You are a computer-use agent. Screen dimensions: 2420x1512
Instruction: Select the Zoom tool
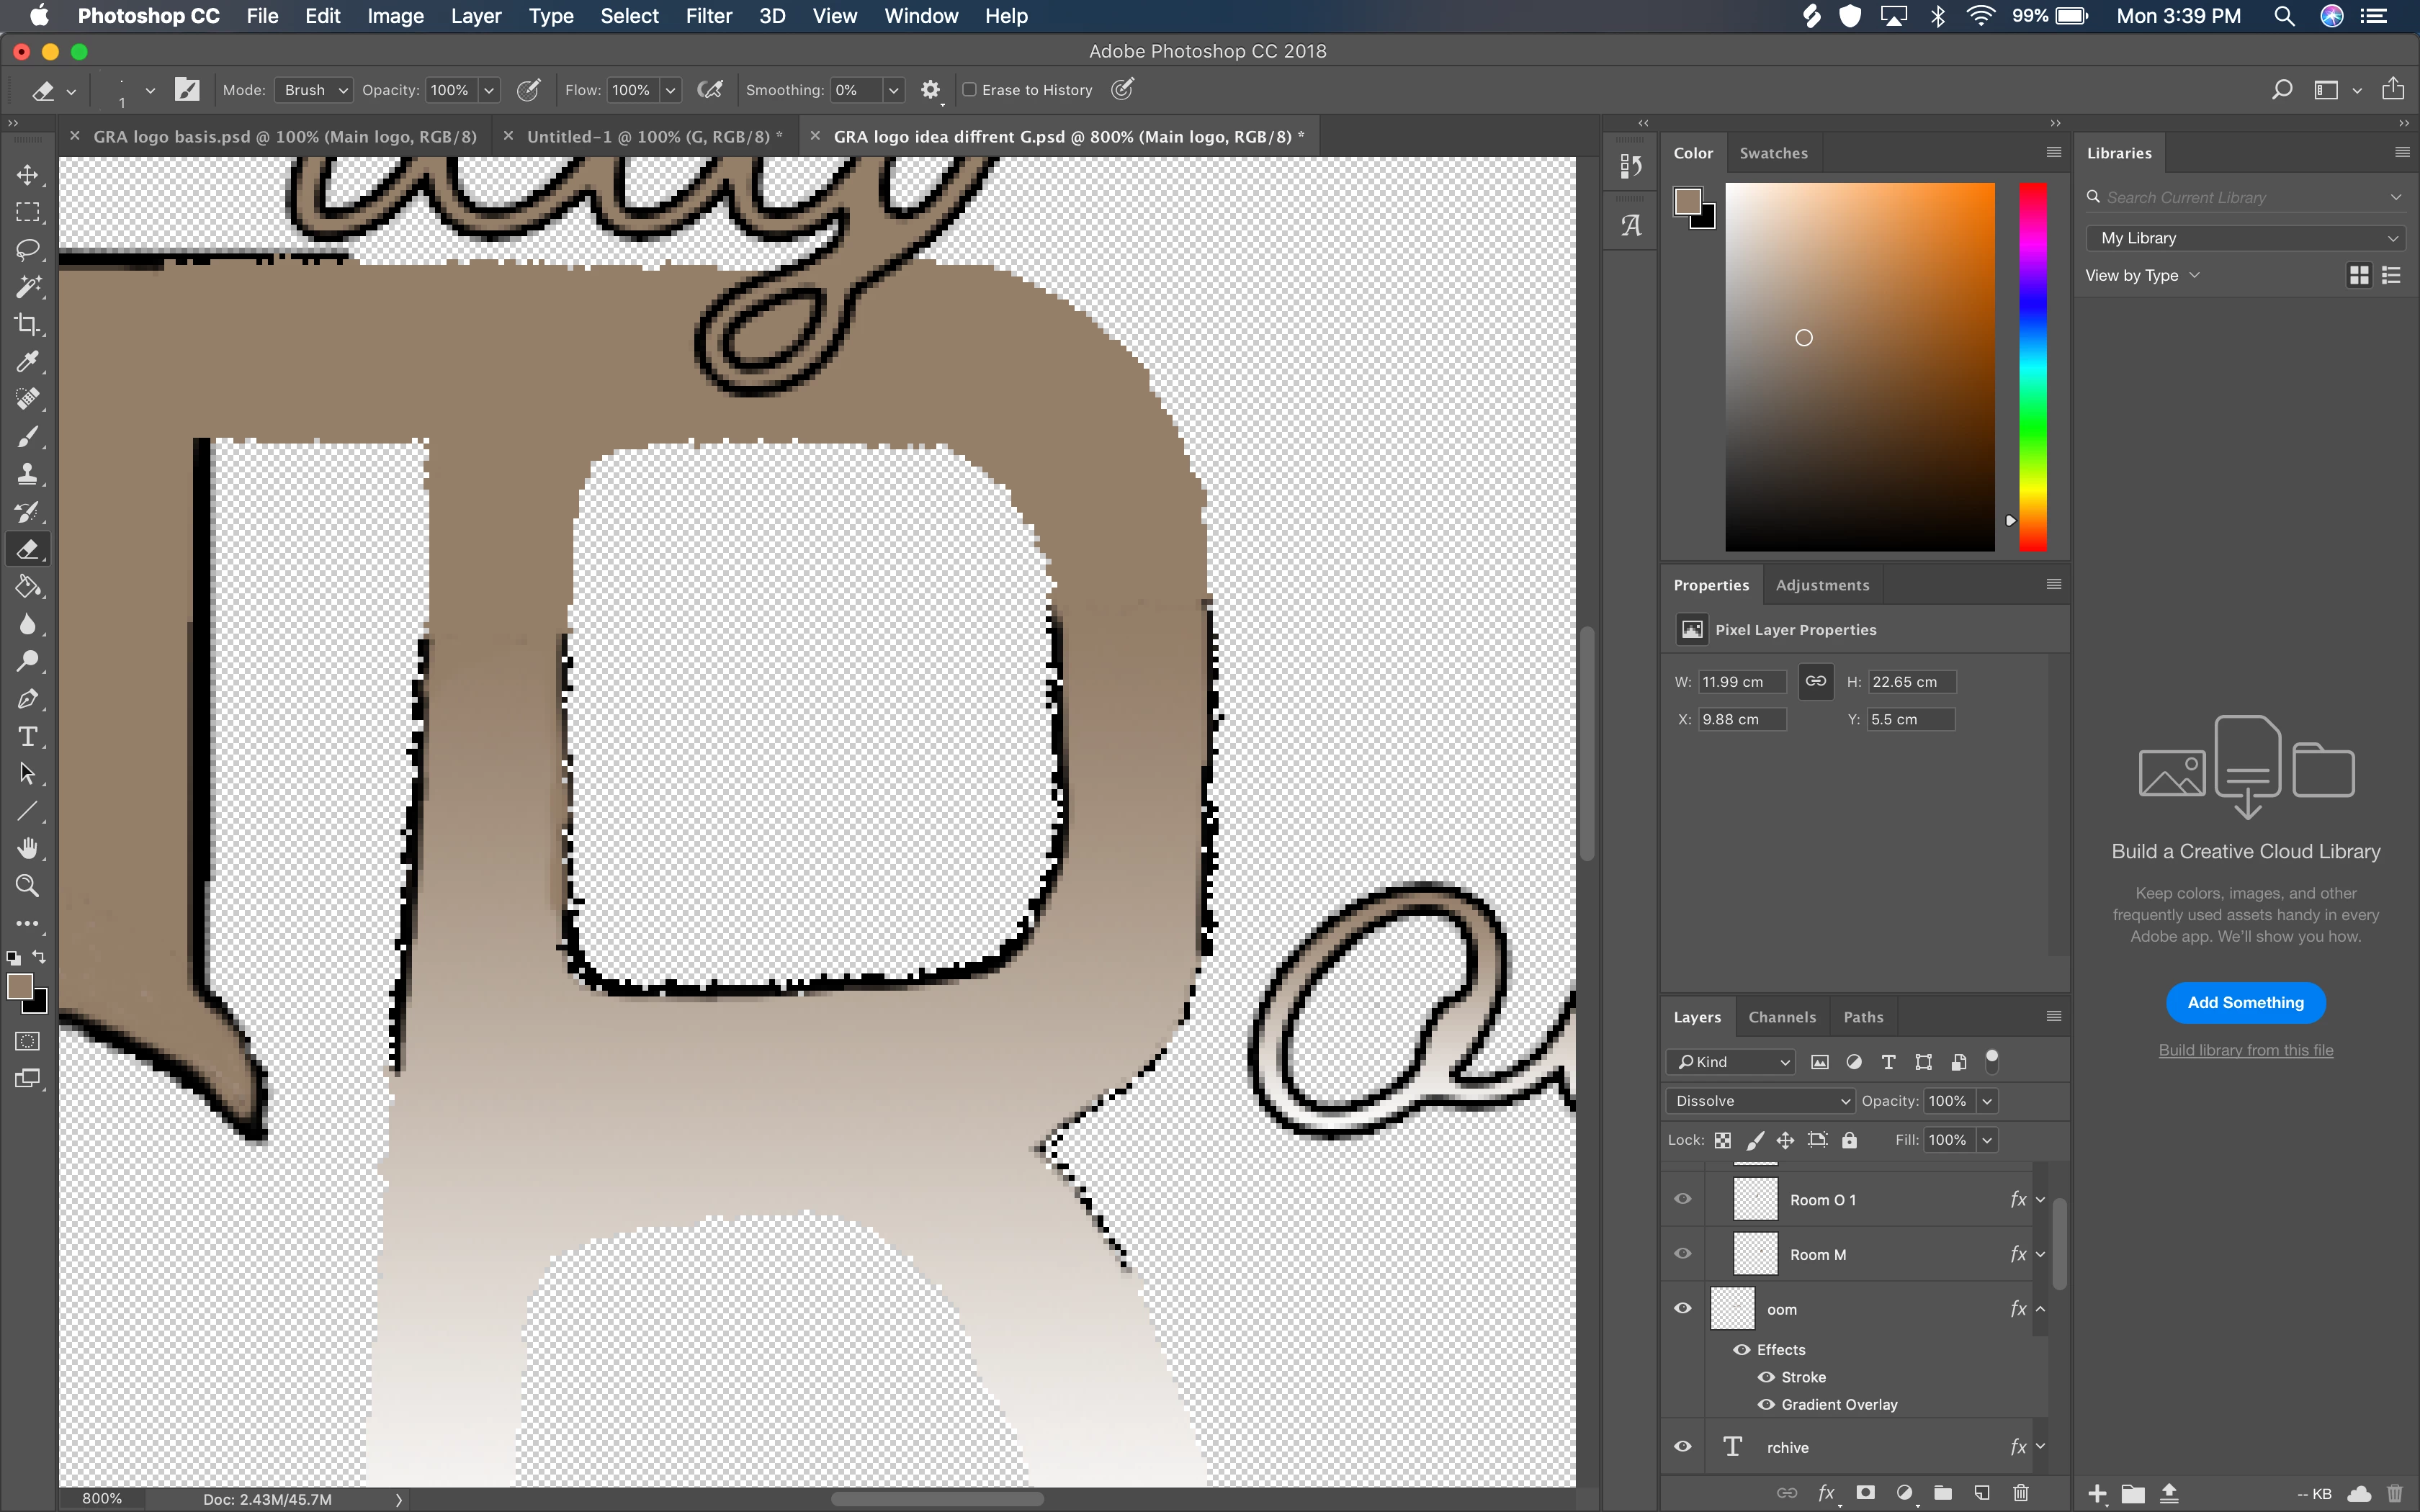tap(27, 886)
